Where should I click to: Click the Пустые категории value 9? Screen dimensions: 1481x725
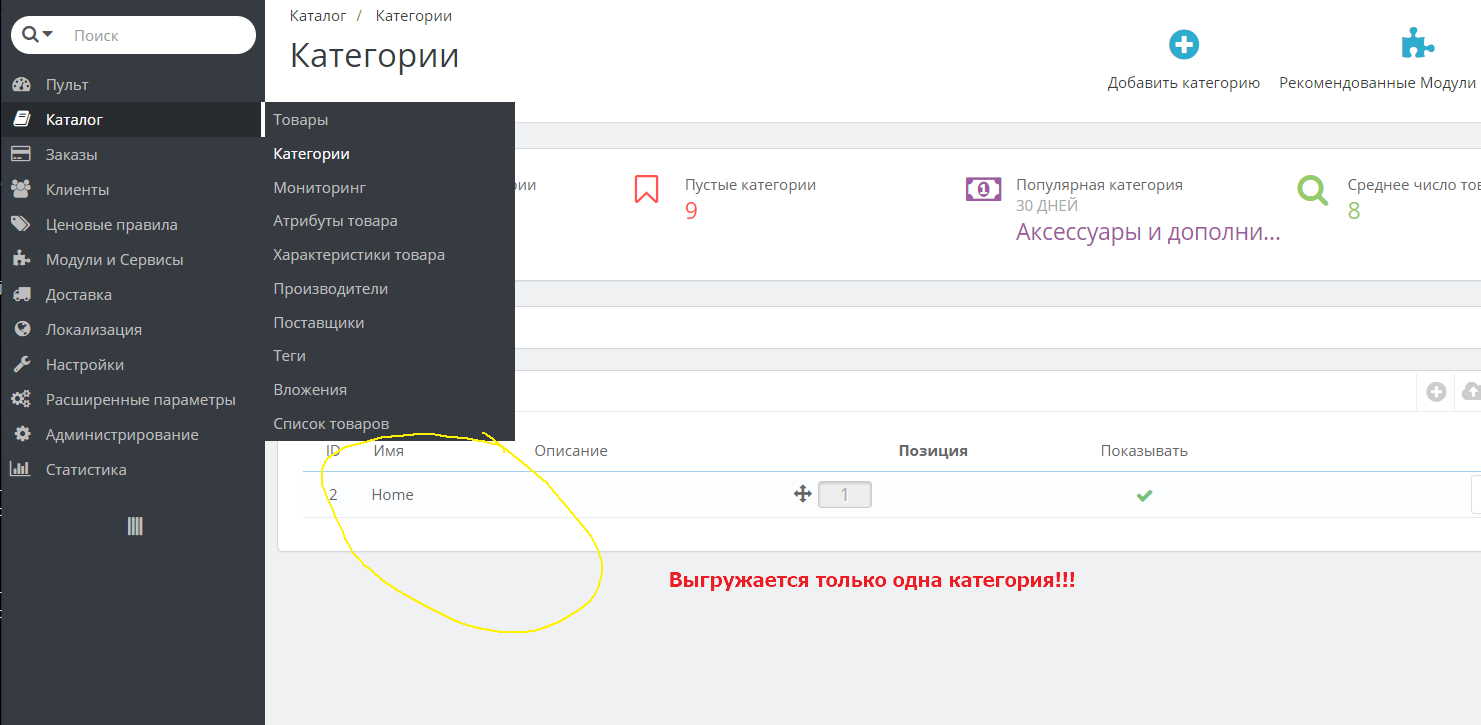691,211
